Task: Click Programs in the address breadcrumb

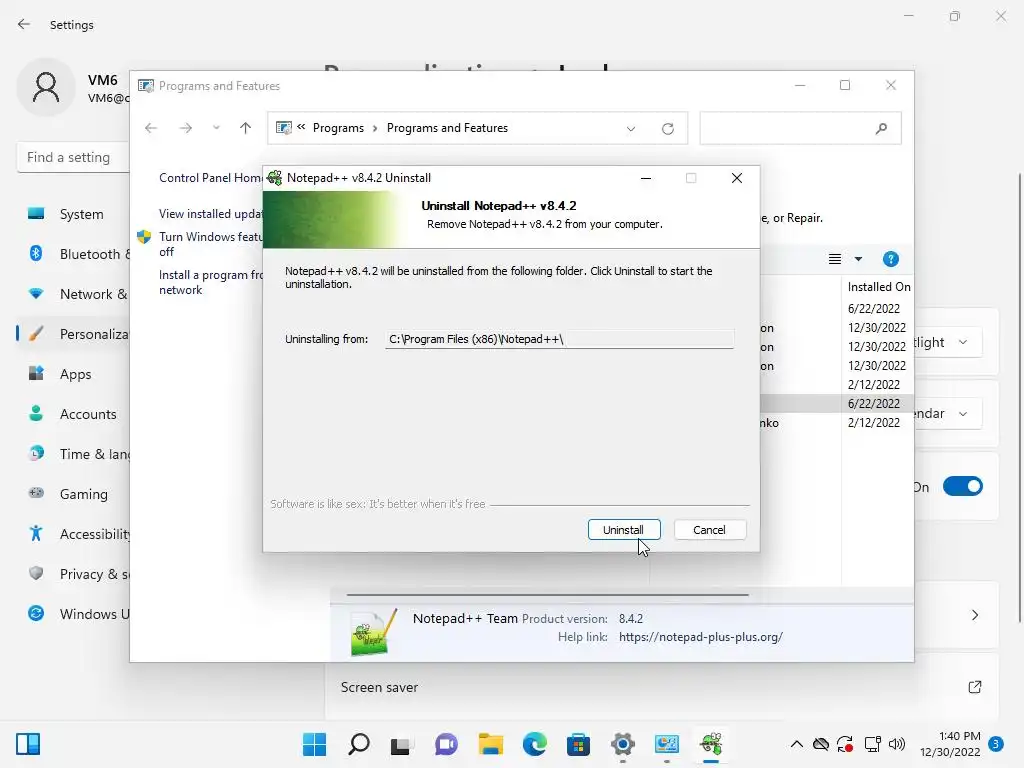Action: 338,128
